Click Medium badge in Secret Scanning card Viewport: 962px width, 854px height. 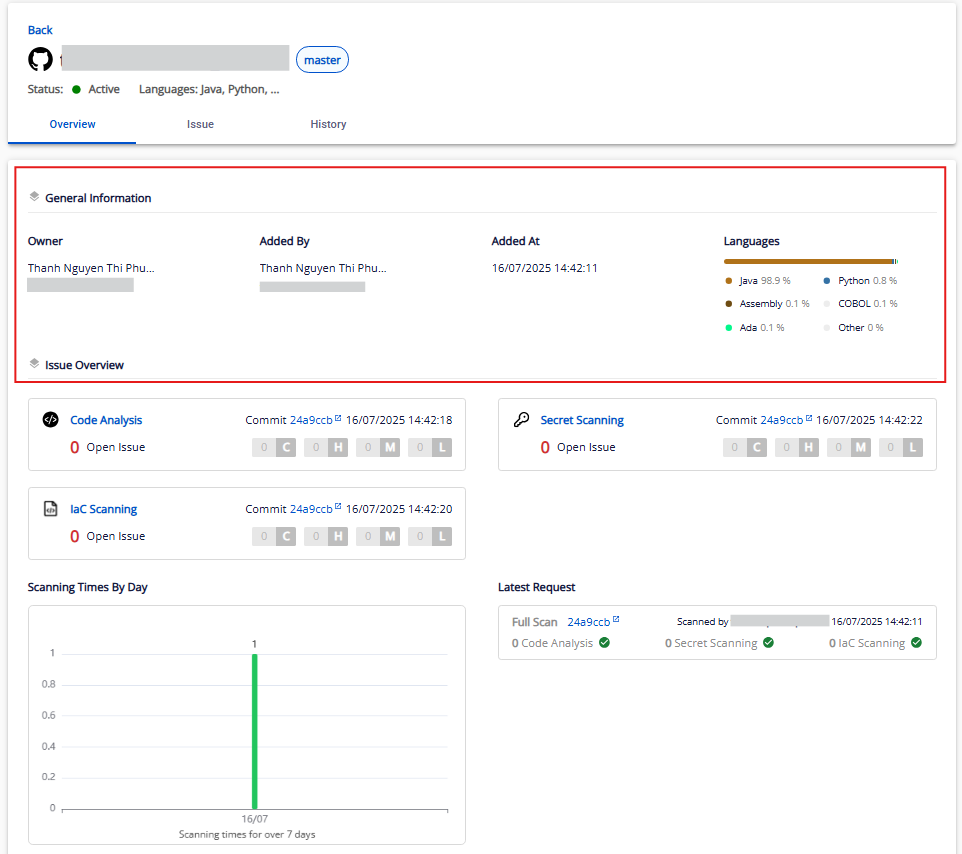tap(849, 447)
